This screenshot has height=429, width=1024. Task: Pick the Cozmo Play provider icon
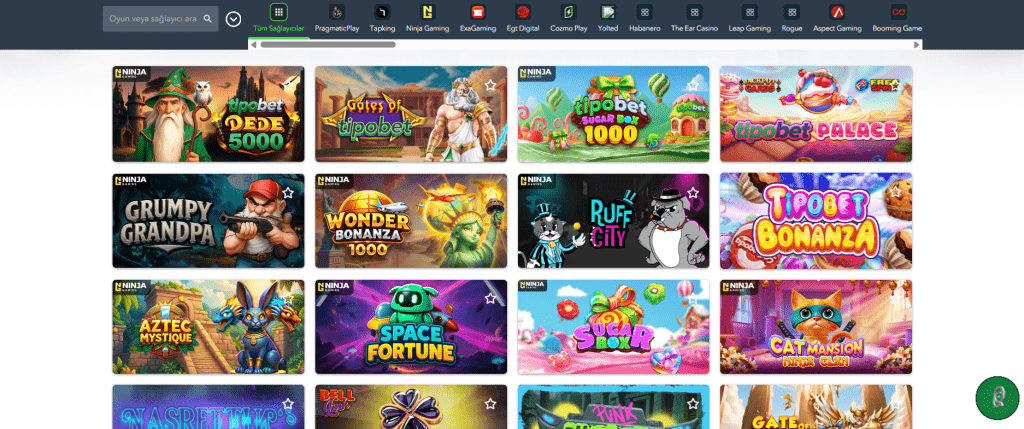click(x=568, y=13)
